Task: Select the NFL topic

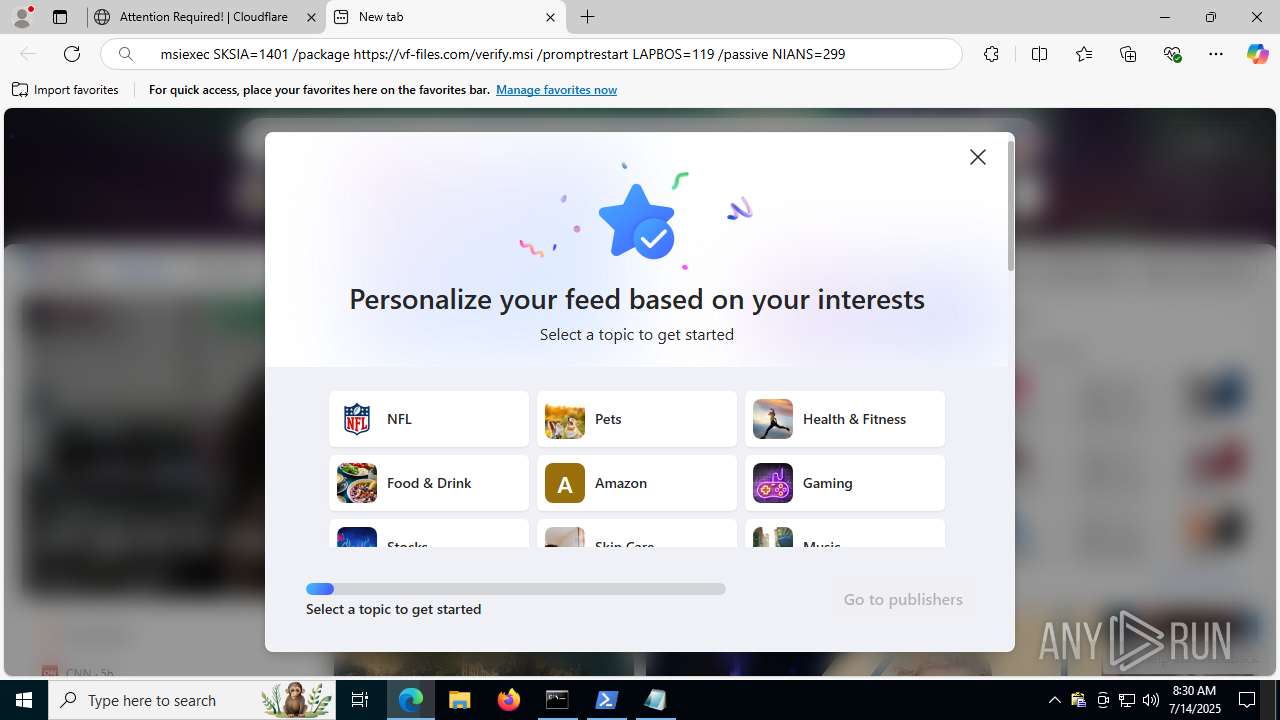Action: tap(429, 419)
